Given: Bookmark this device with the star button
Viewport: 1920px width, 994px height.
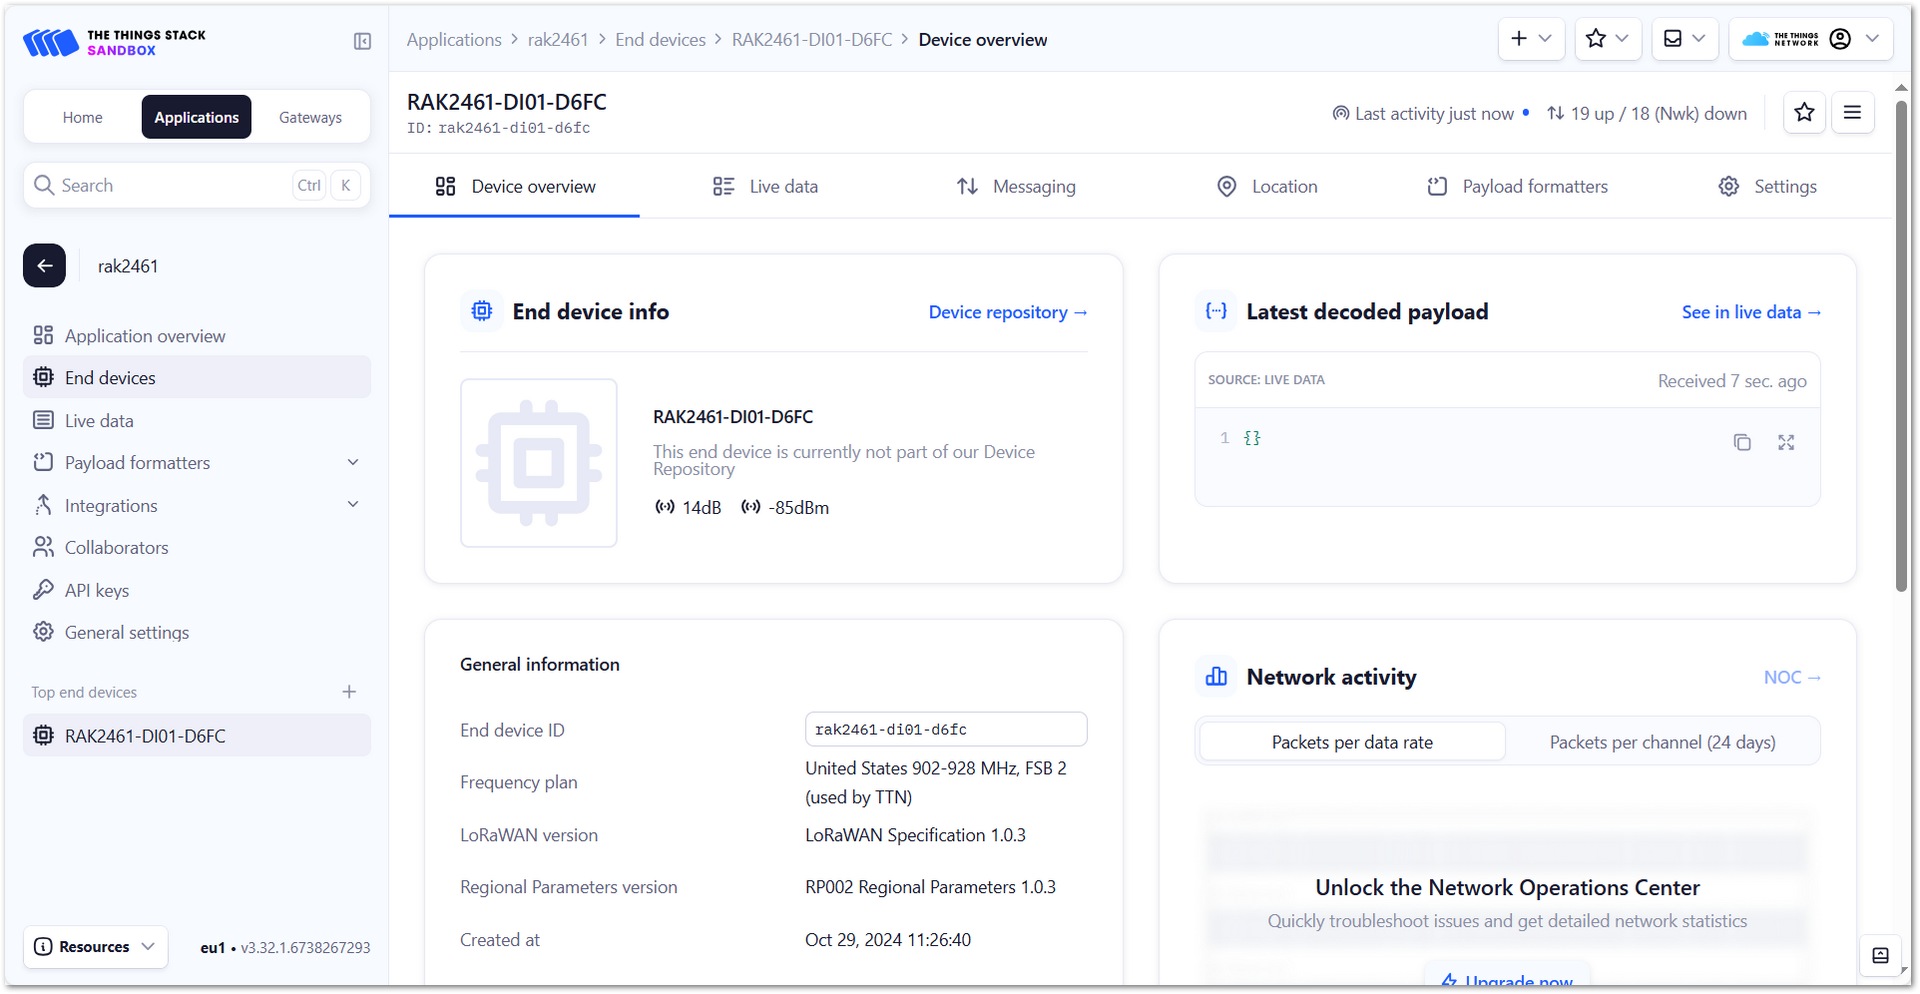Looking at the screenshot, I should 1804,113.
